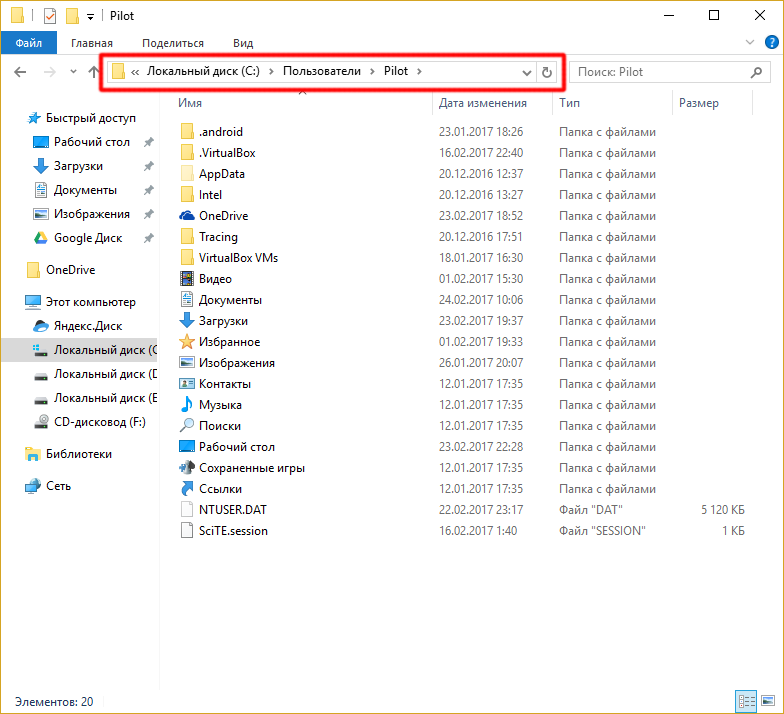Sort by the Тип column header

[569, 103]
